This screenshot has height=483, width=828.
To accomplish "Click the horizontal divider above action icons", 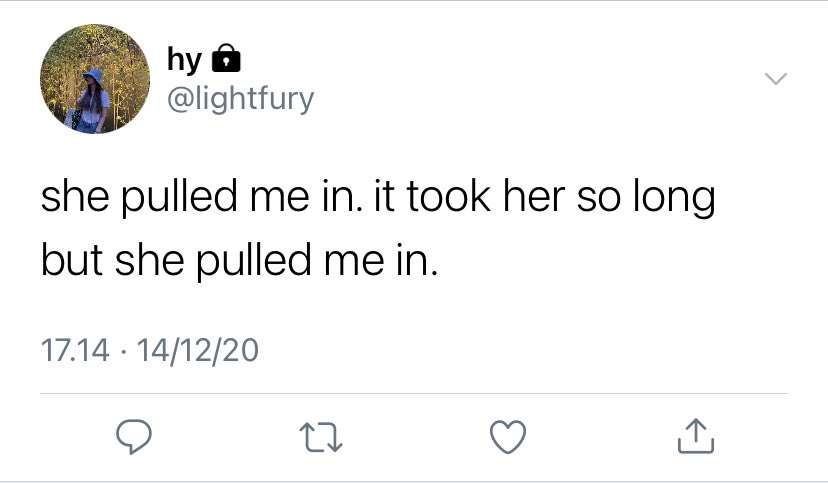I will tap(414, 393).
